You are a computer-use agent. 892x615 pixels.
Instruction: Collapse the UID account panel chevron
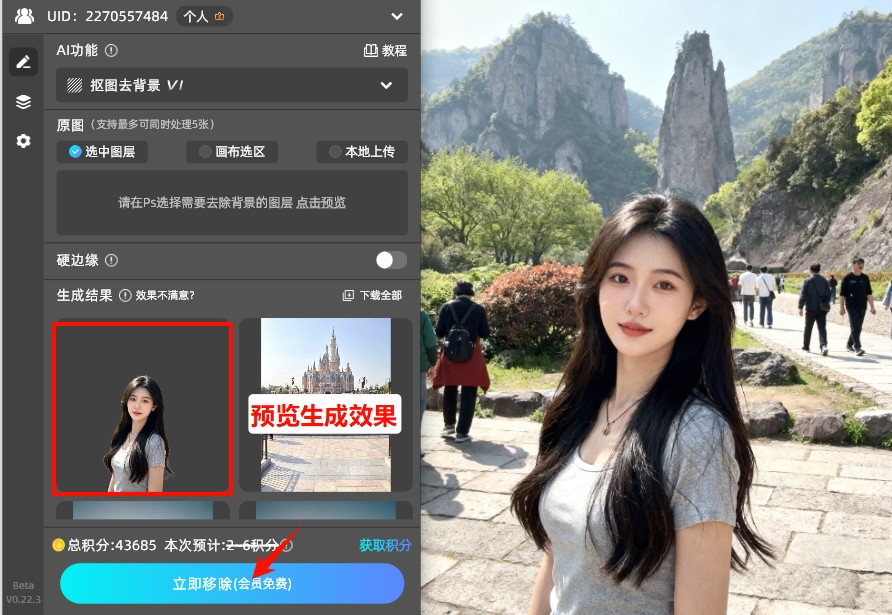pyautogui.click(x=398, y=17)
